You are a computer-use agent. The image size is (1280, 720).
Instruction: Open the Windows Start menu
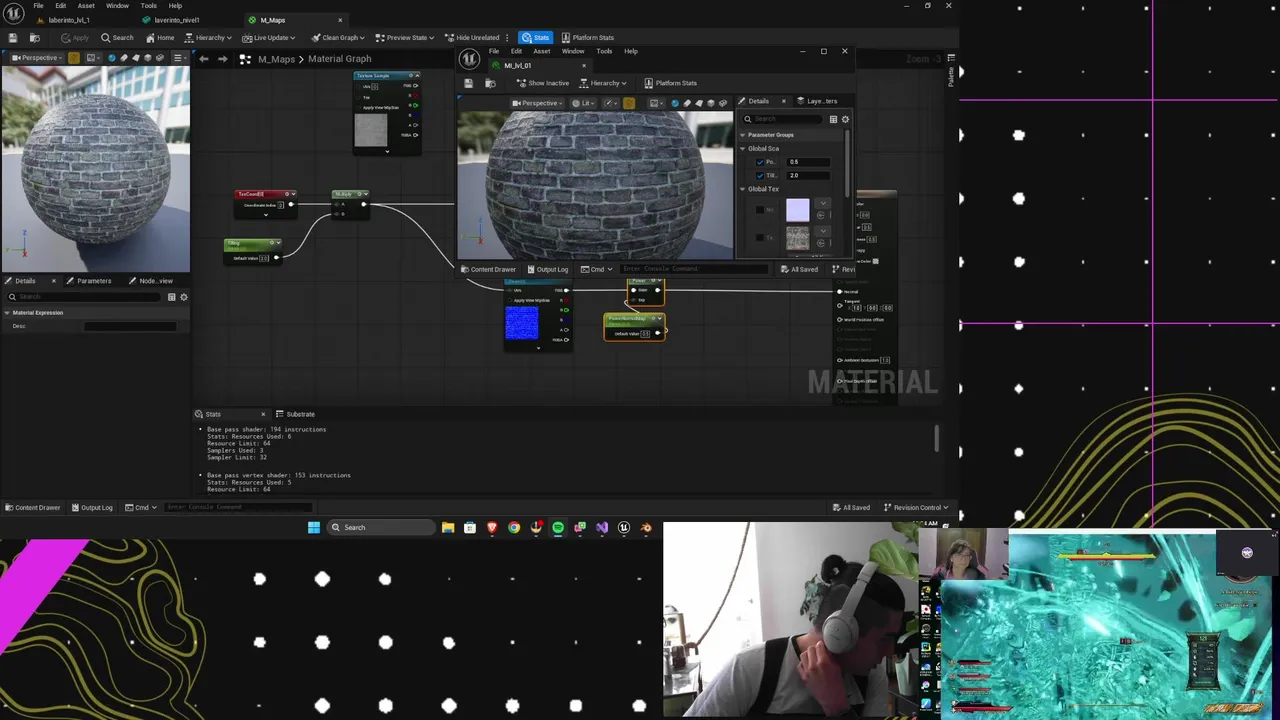[x=314, y=528]
